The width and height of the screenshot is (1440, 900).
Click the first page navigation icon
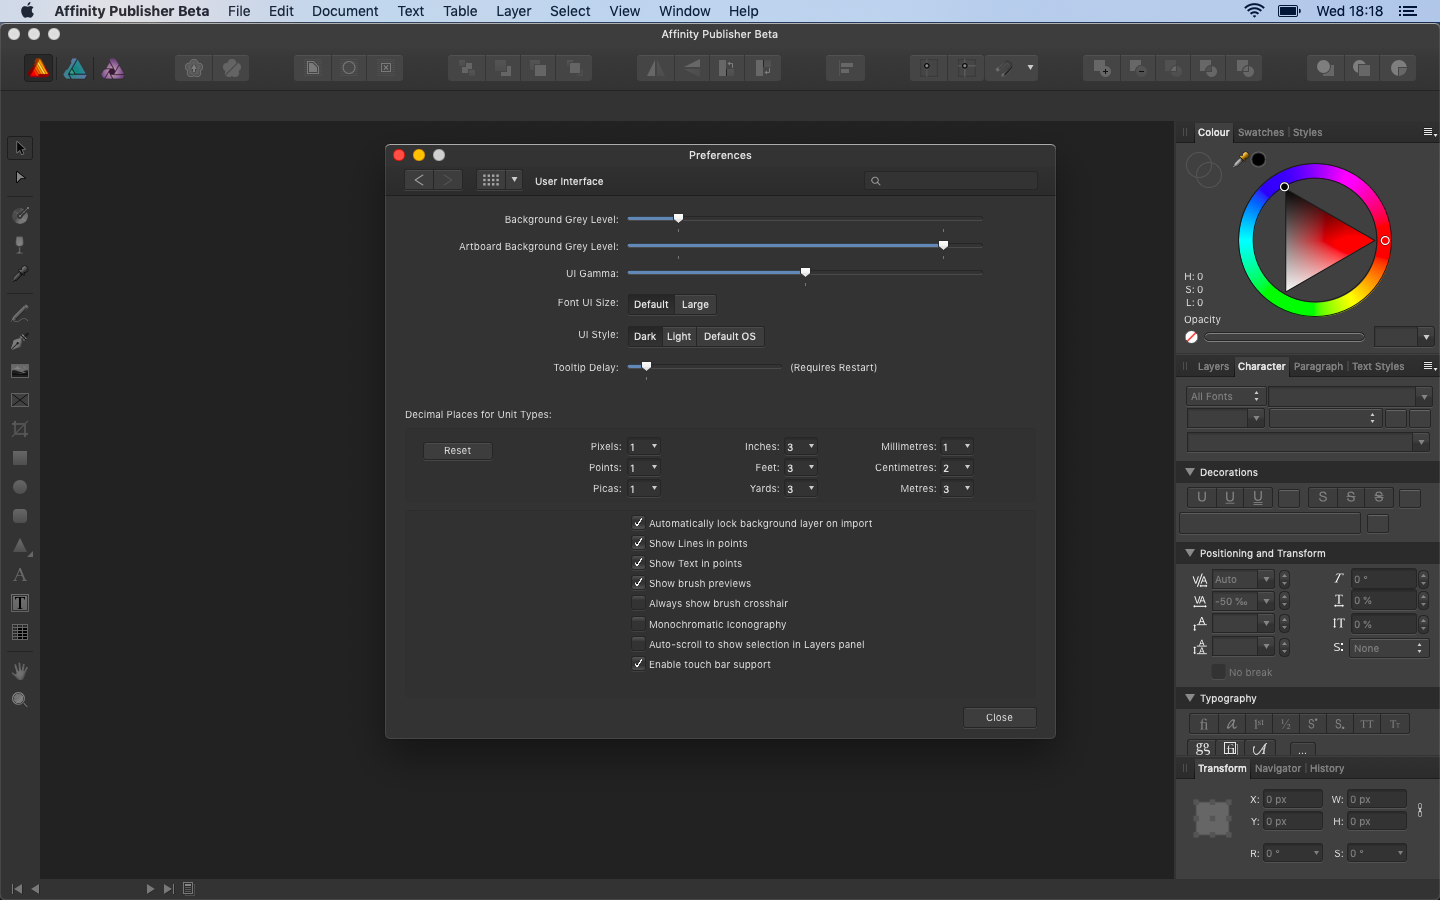[16, 888]
